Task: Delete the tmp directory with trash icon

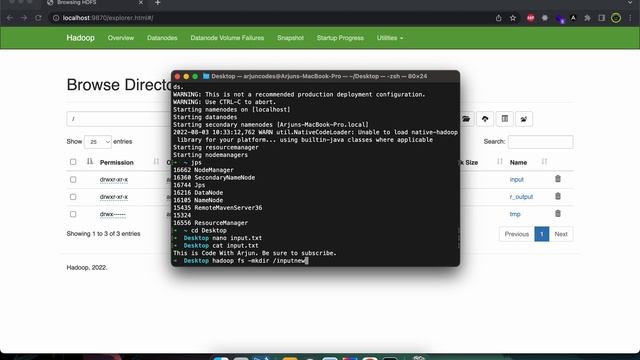Action: point(558,213)
